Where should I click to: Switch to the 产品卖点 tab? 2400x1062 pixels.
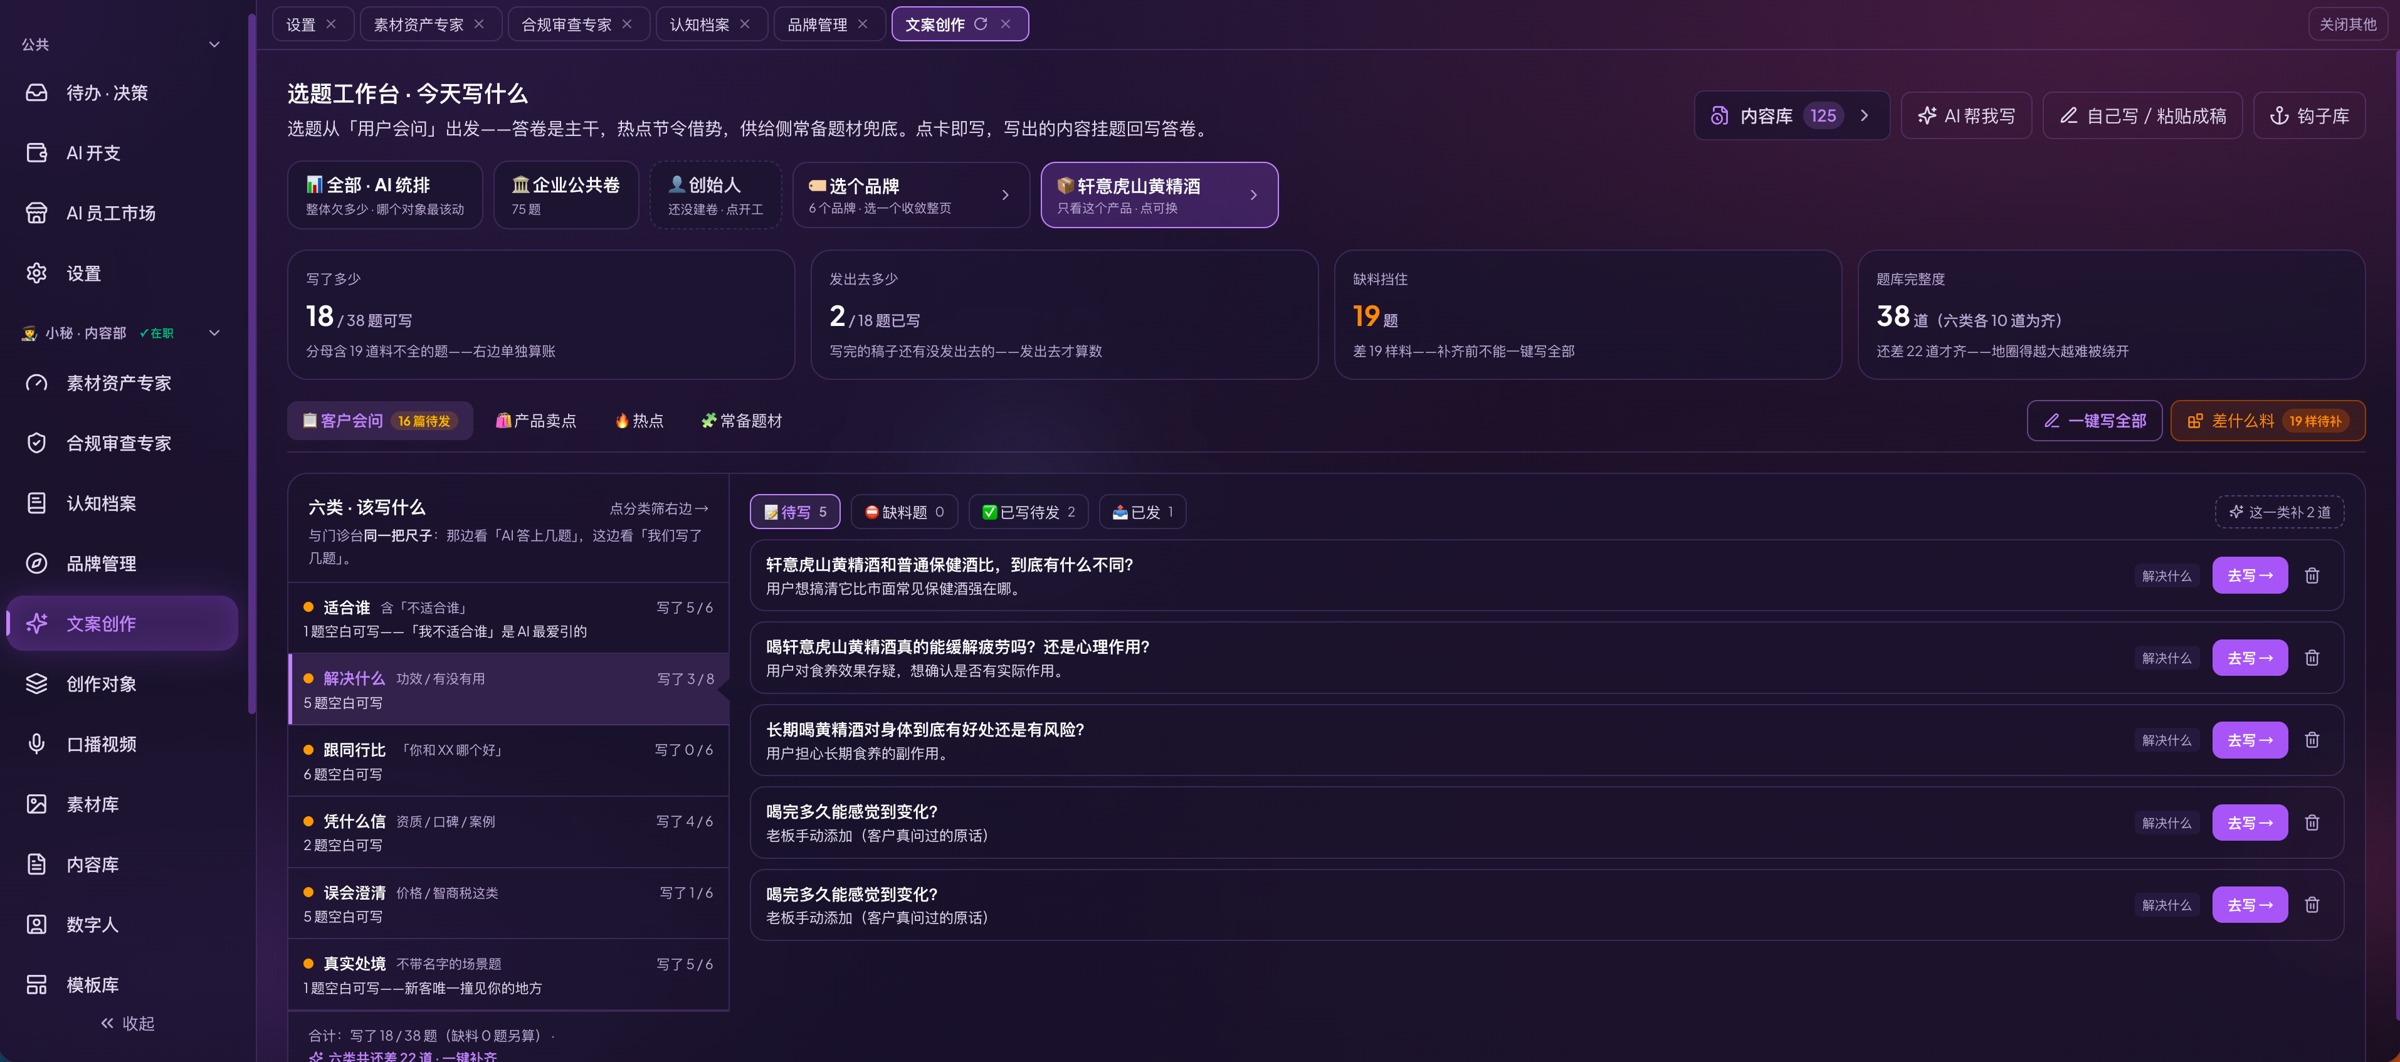coord(536,421)
